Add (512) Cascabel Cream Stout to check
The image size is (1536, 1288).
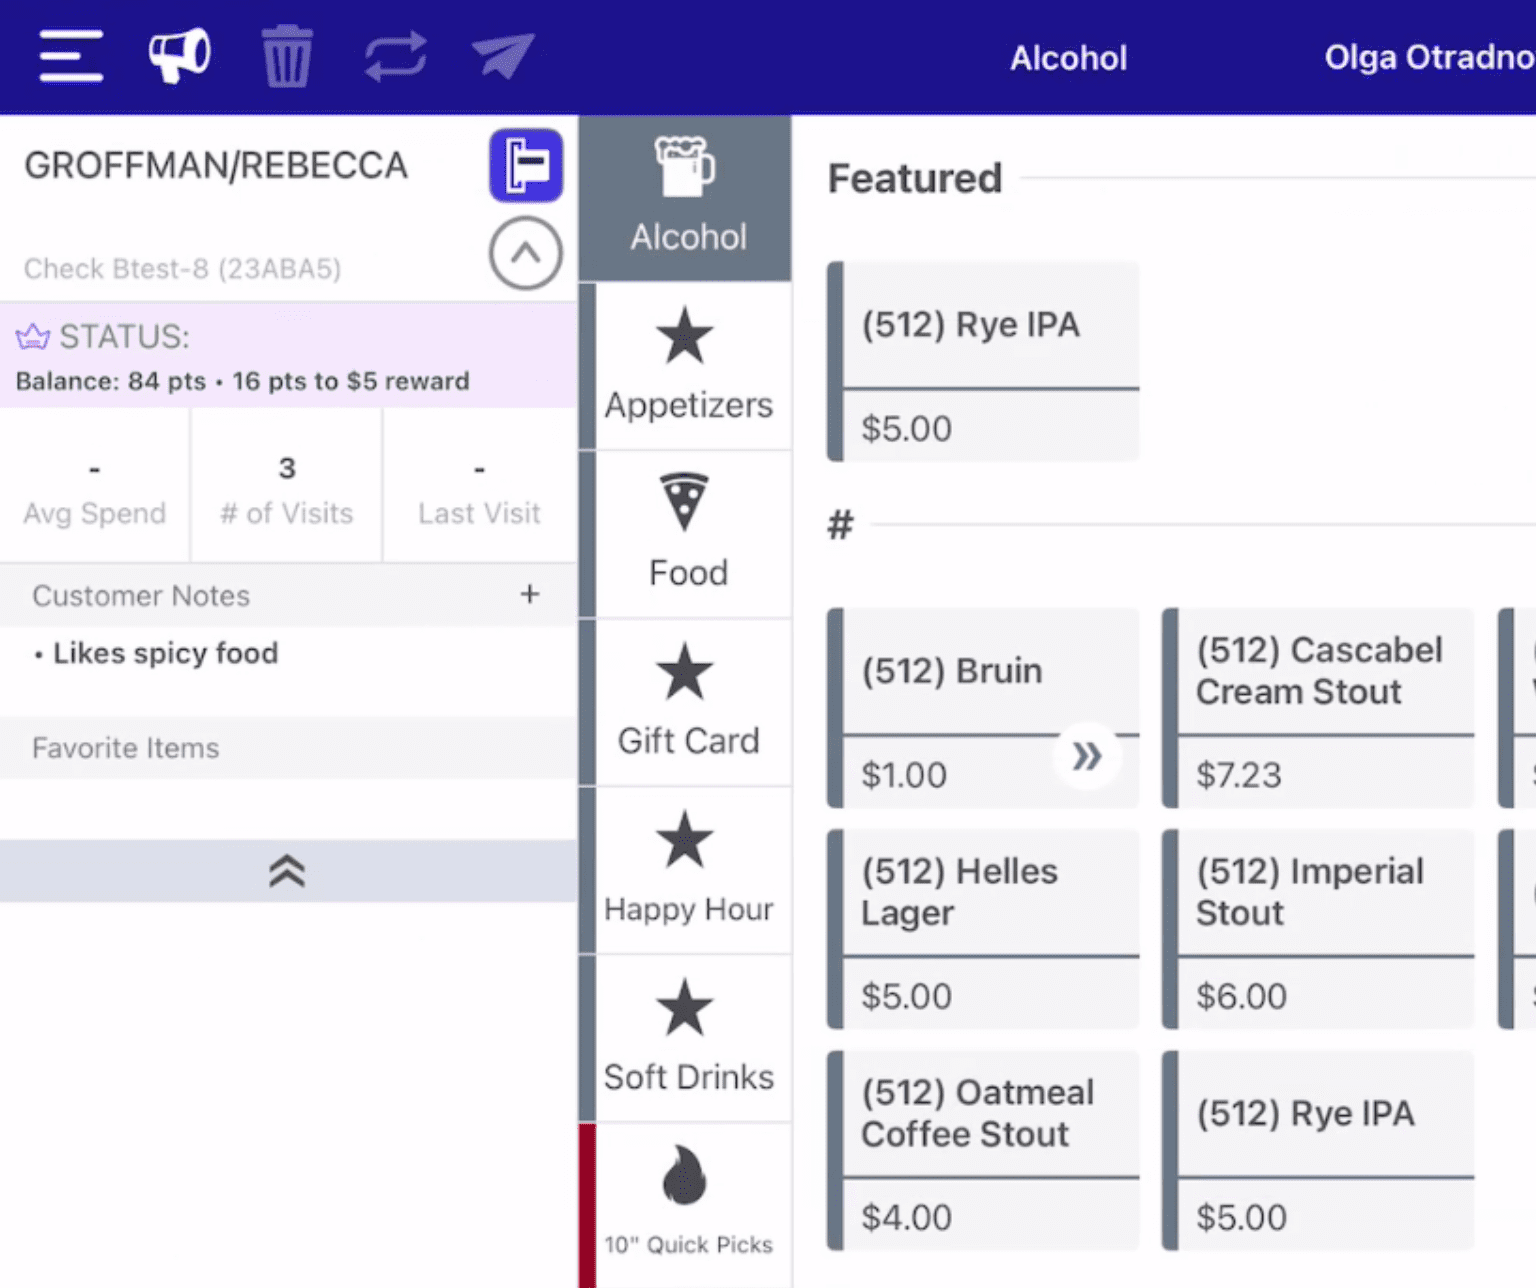tap(1318, 708)
